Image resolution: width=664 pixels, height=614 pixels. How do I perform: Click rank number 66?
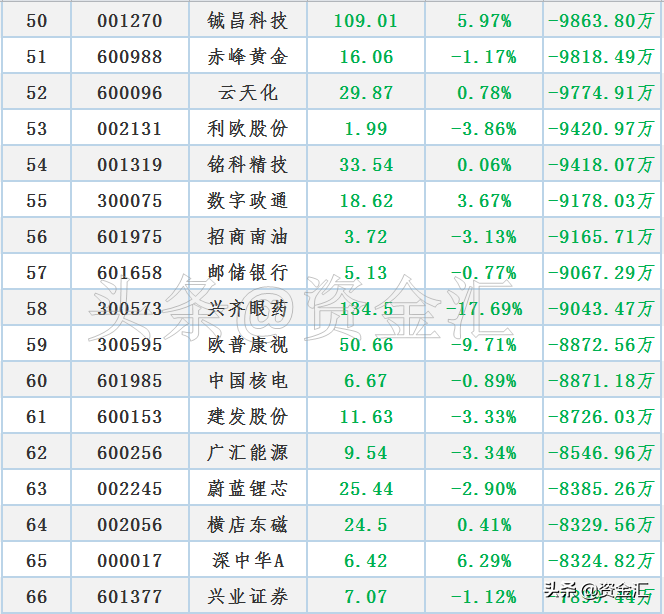click(36, 597)
